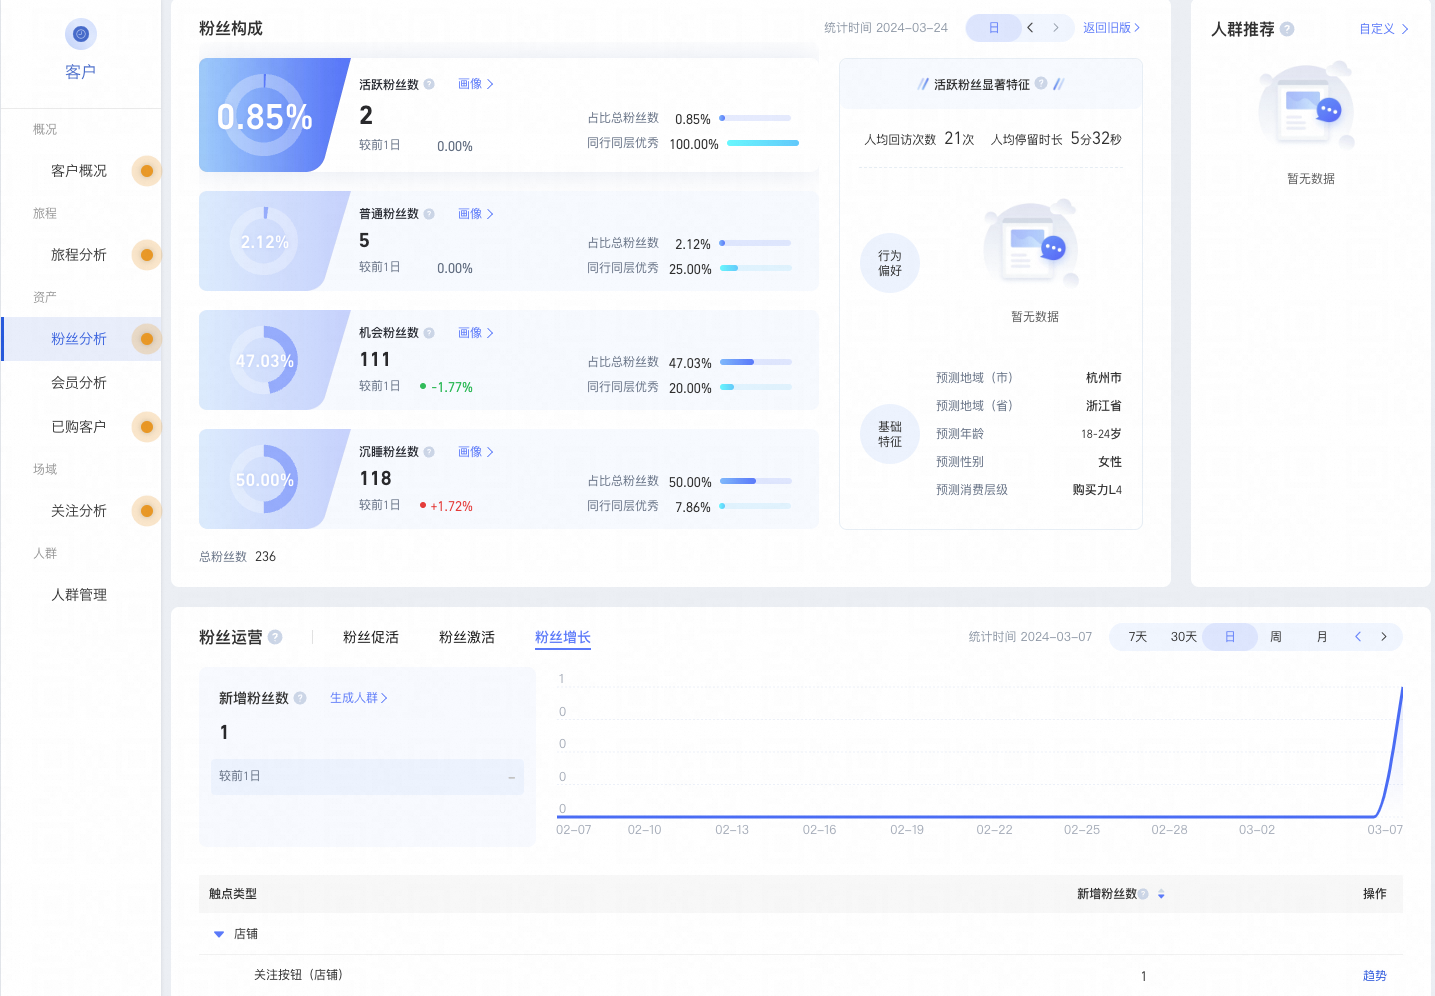Open 关注分析 in sidebar
This screenshot has height=996, width=1435.
coord(79,511)
